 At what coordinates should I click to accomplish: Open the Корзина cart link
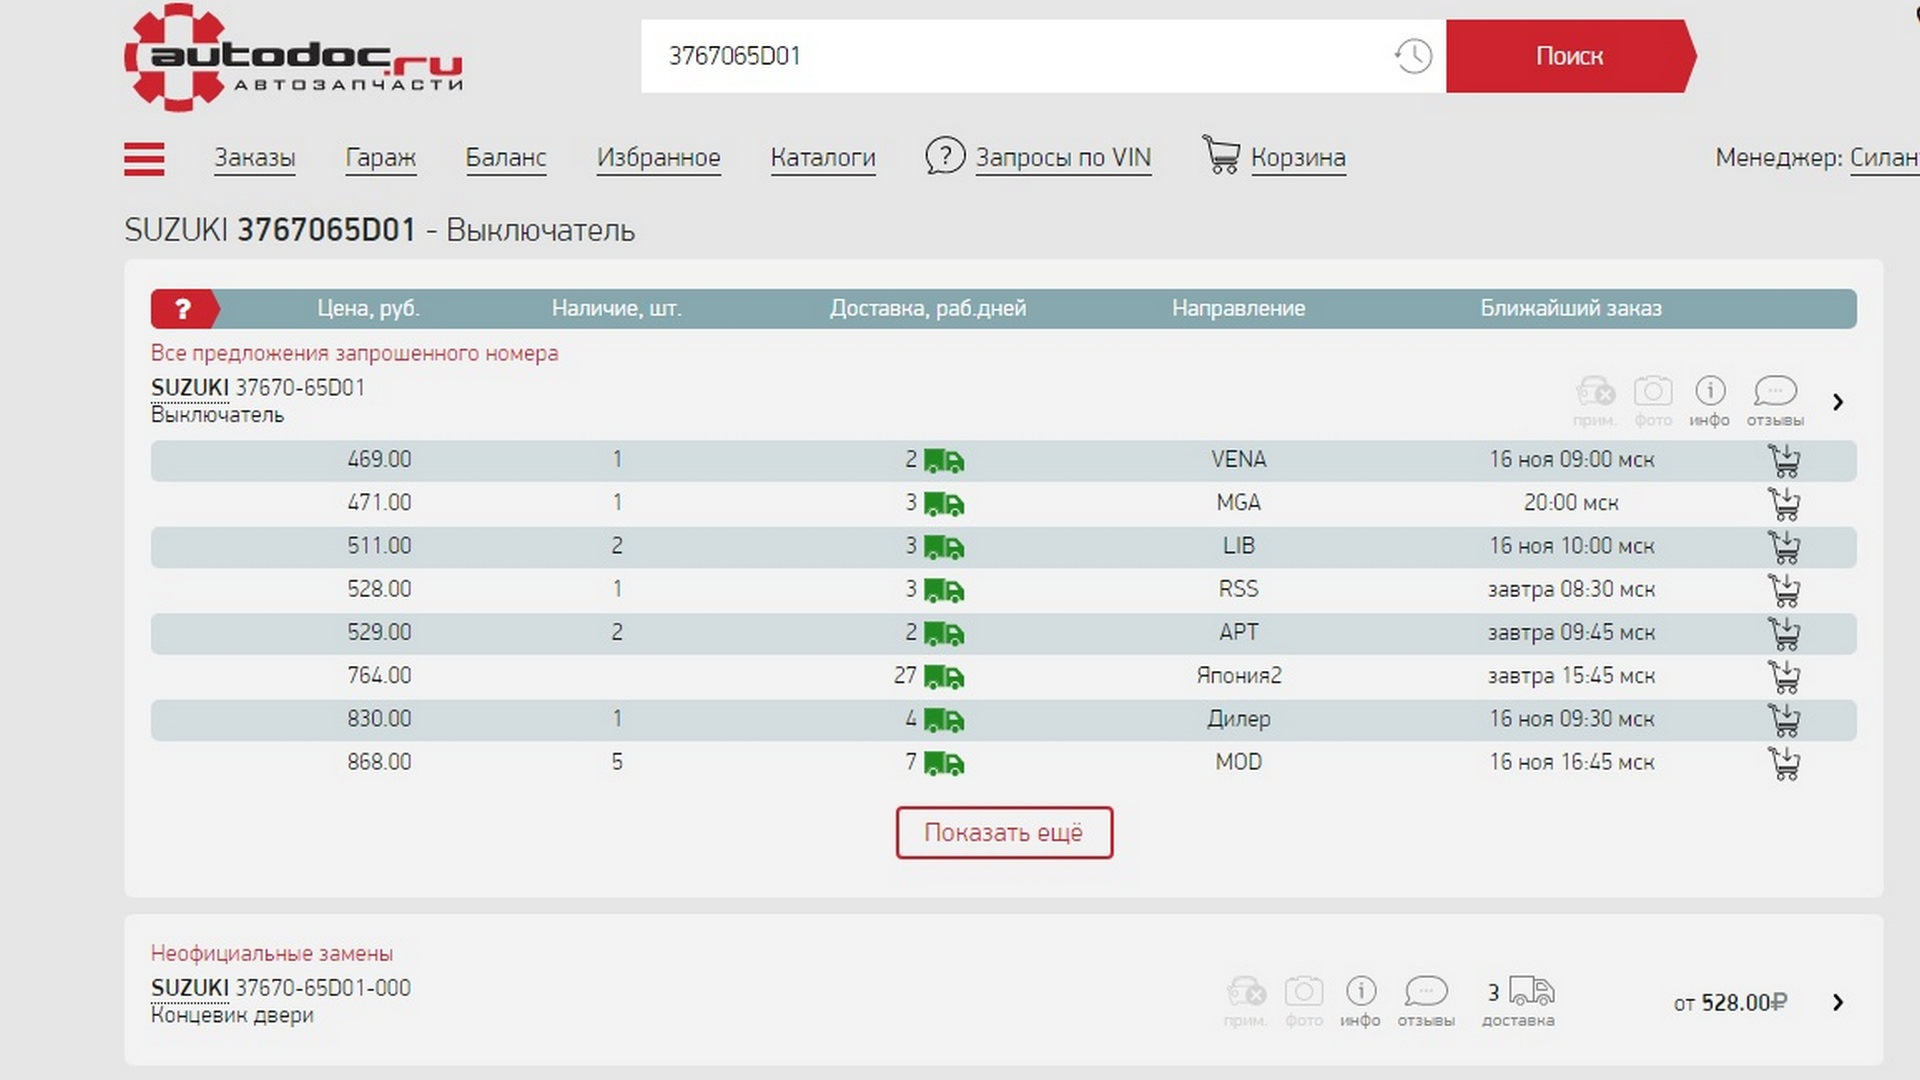[1297, 158]
